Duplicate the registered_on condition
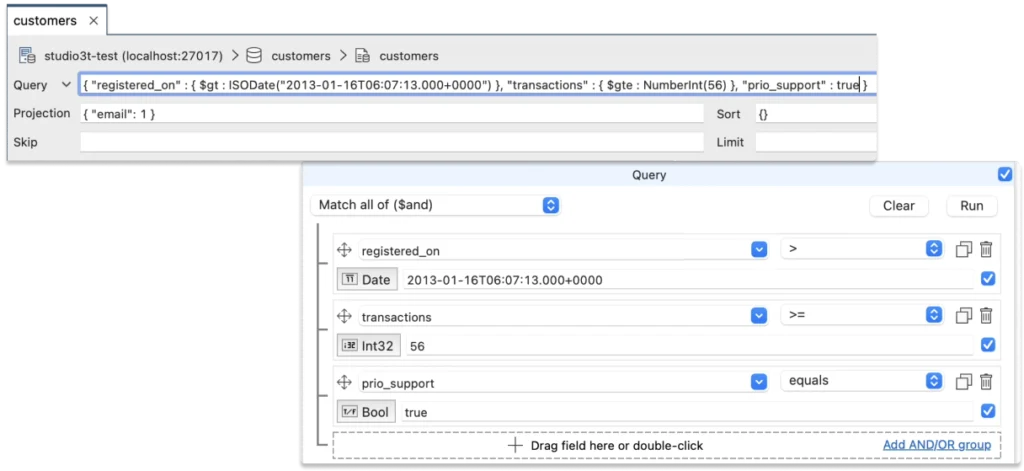1024x471 pixels. click(x=964, y=250)
